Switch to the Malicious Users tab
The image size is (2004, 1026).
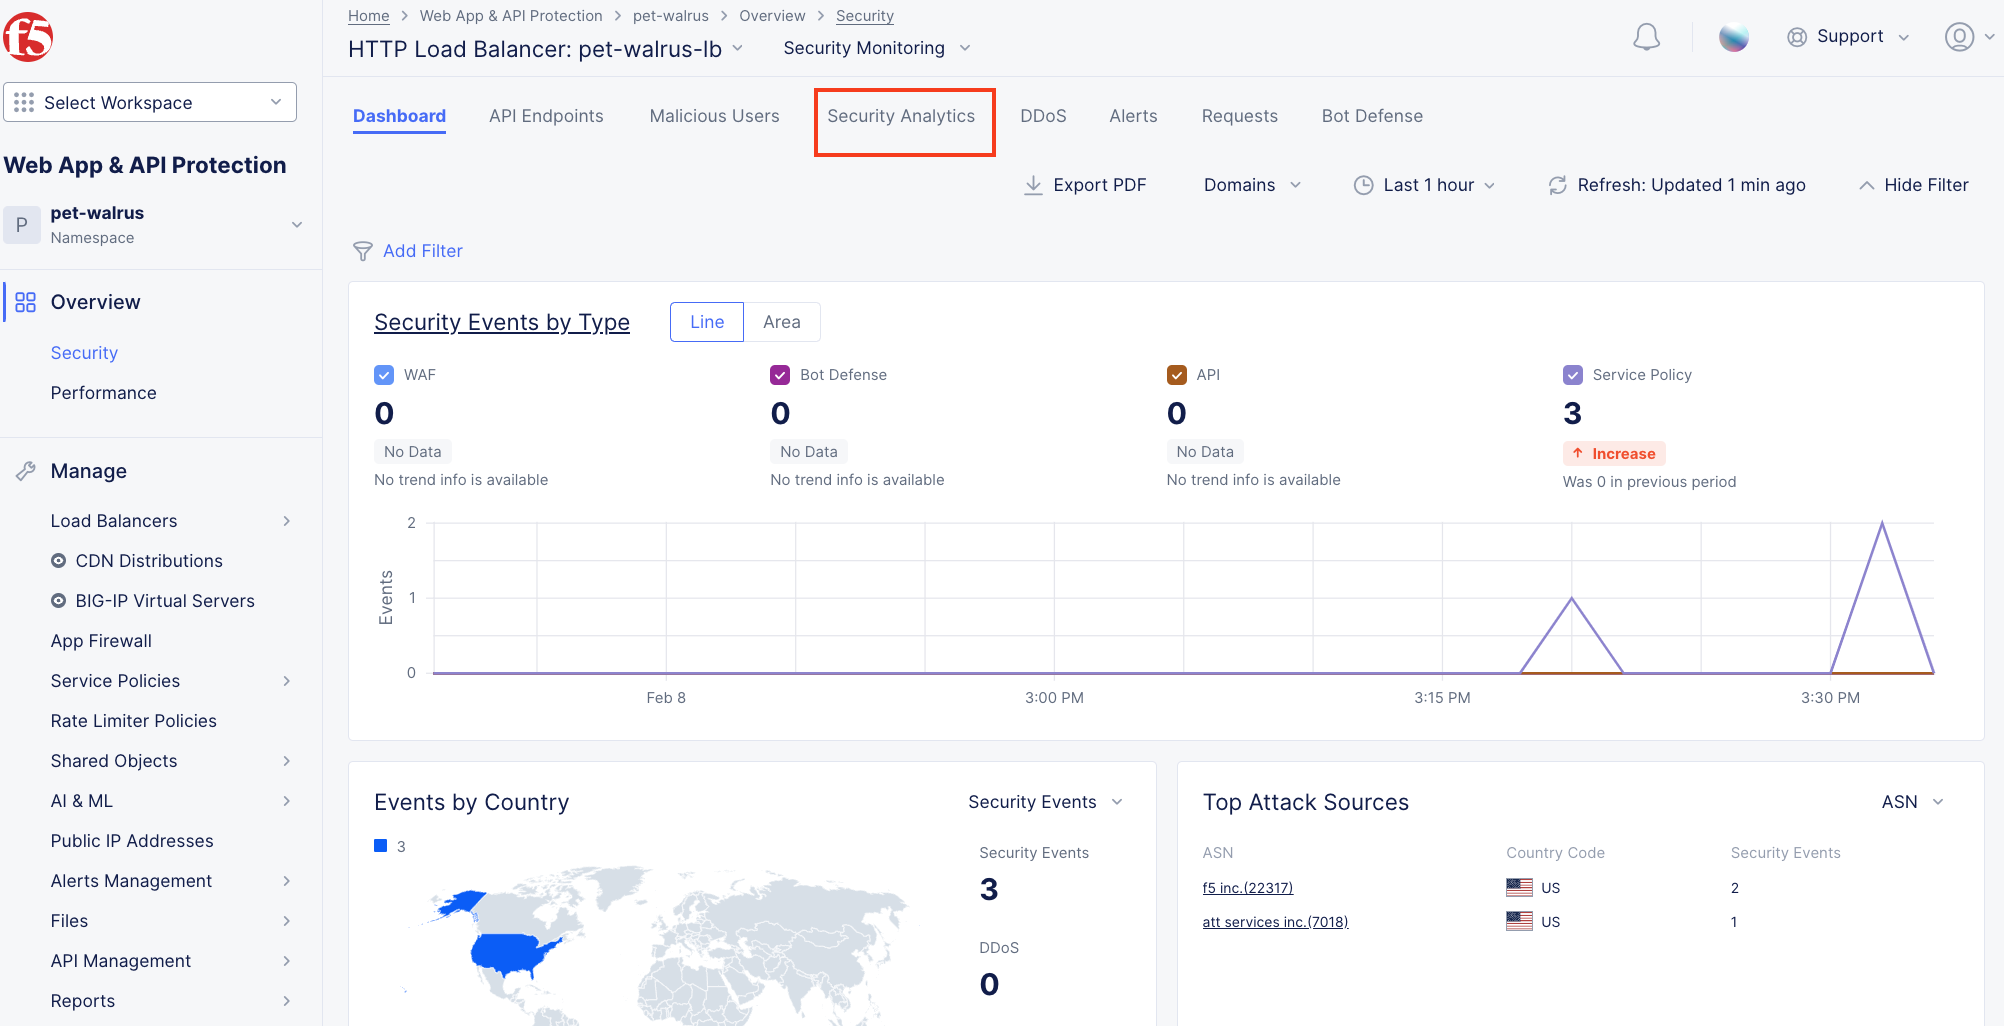714,116
